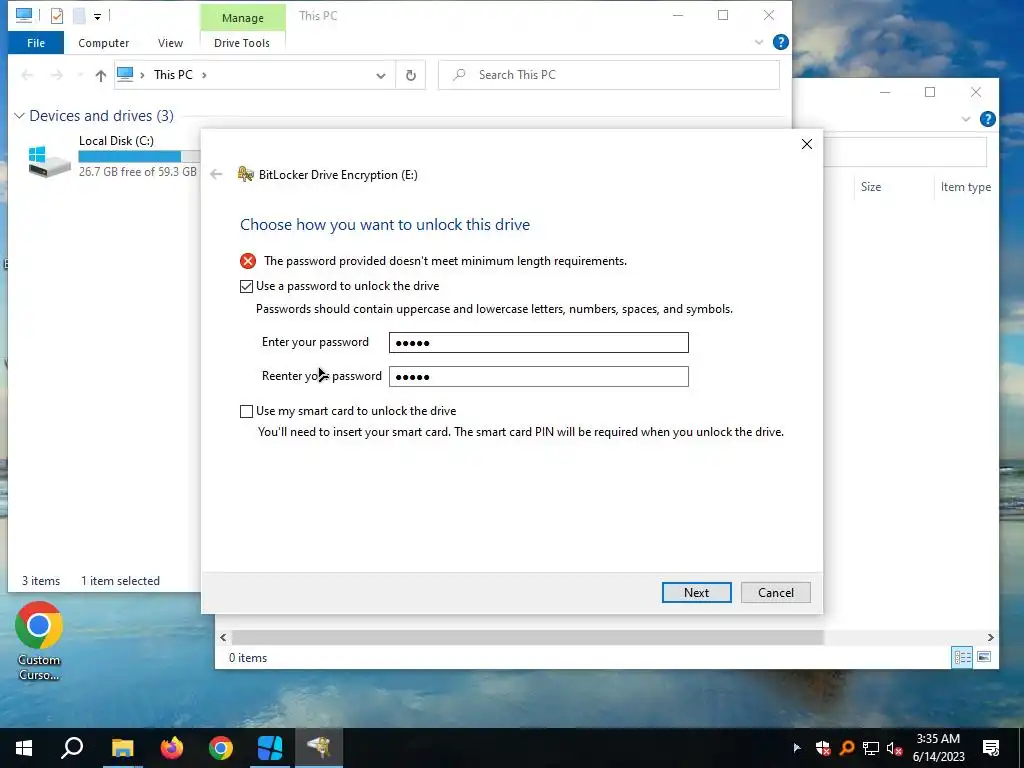Image resolution: width=1024 pixels, height=768 pixels.
Task: Uncheck Use a password to unlock the drive
Action: pyautogui.click(x=246, y=286)
